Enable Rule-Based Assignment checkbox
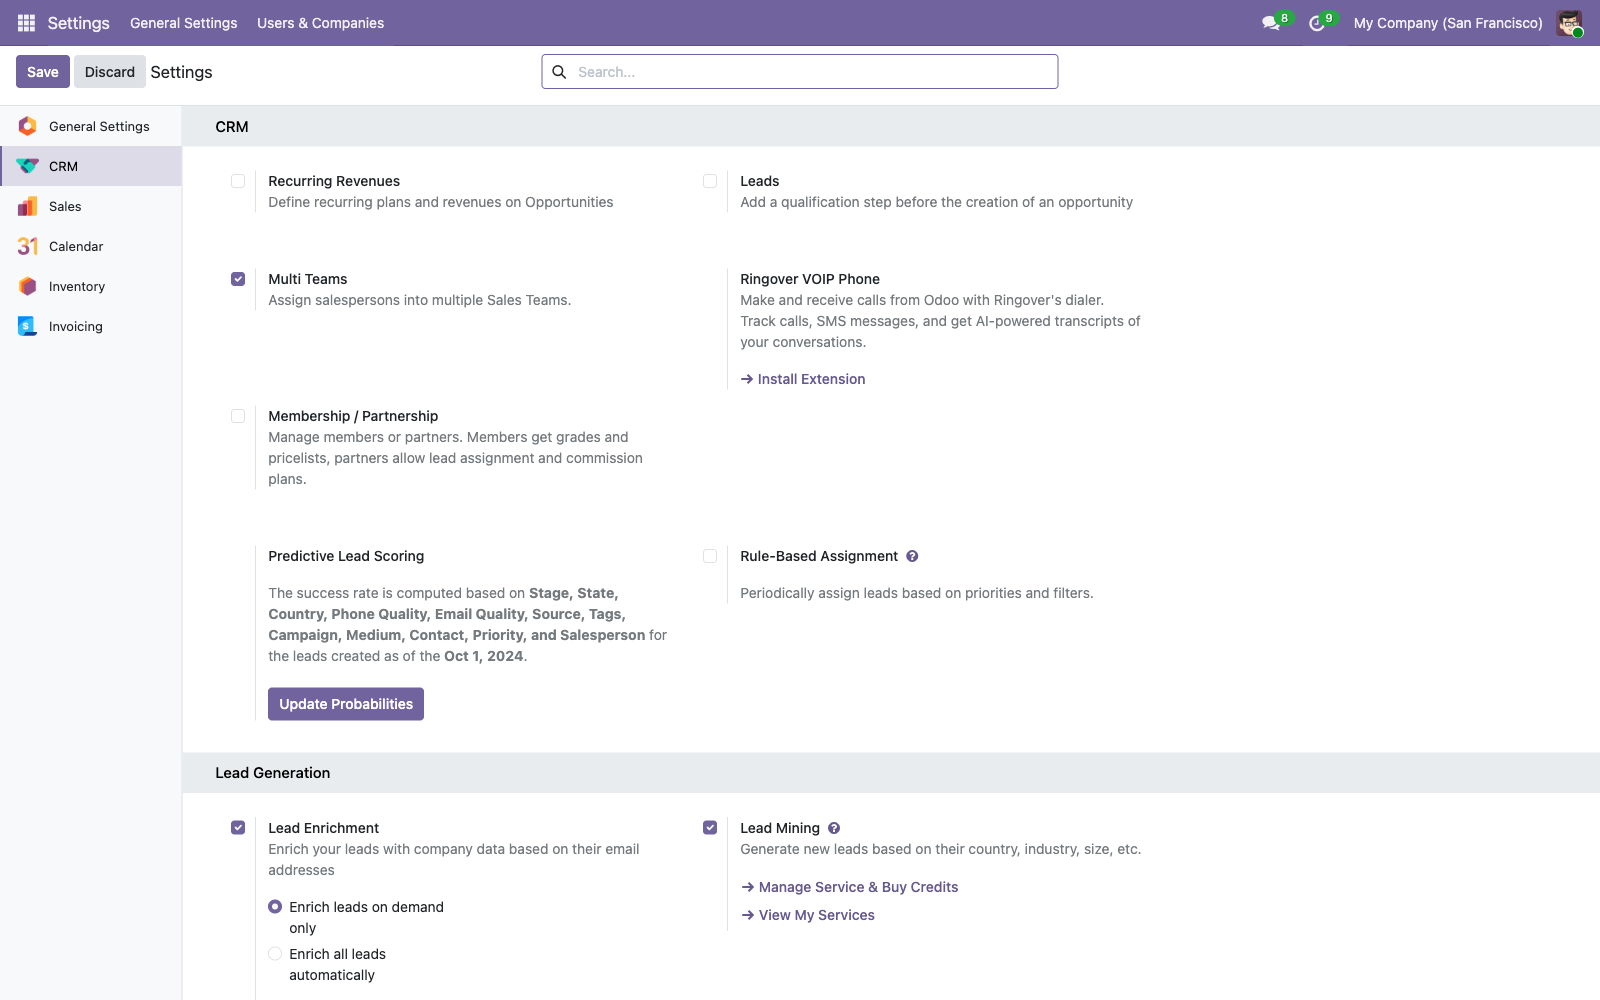The height and width of the screenshot is (1000, 1600). tap(710, 556)
